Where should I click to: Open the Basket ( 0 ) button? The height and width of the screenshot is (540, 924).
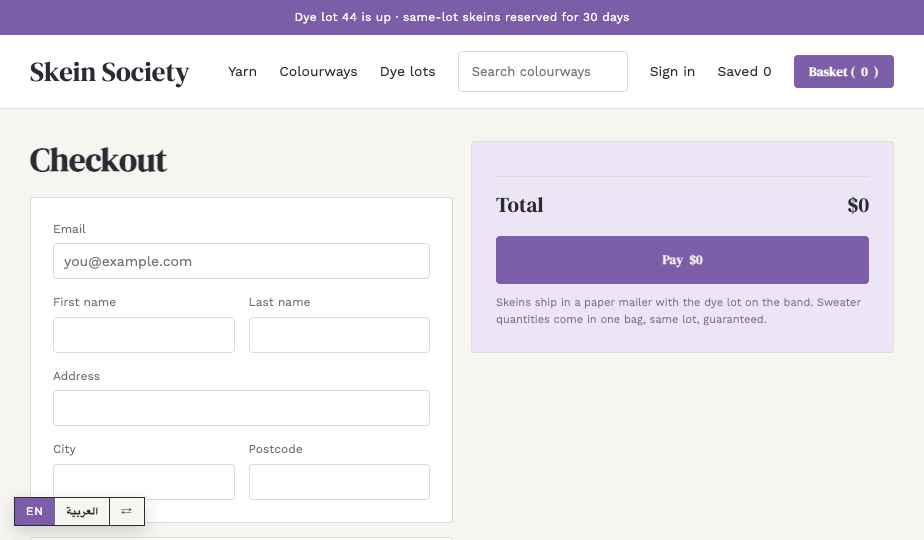tap(843, 71)
